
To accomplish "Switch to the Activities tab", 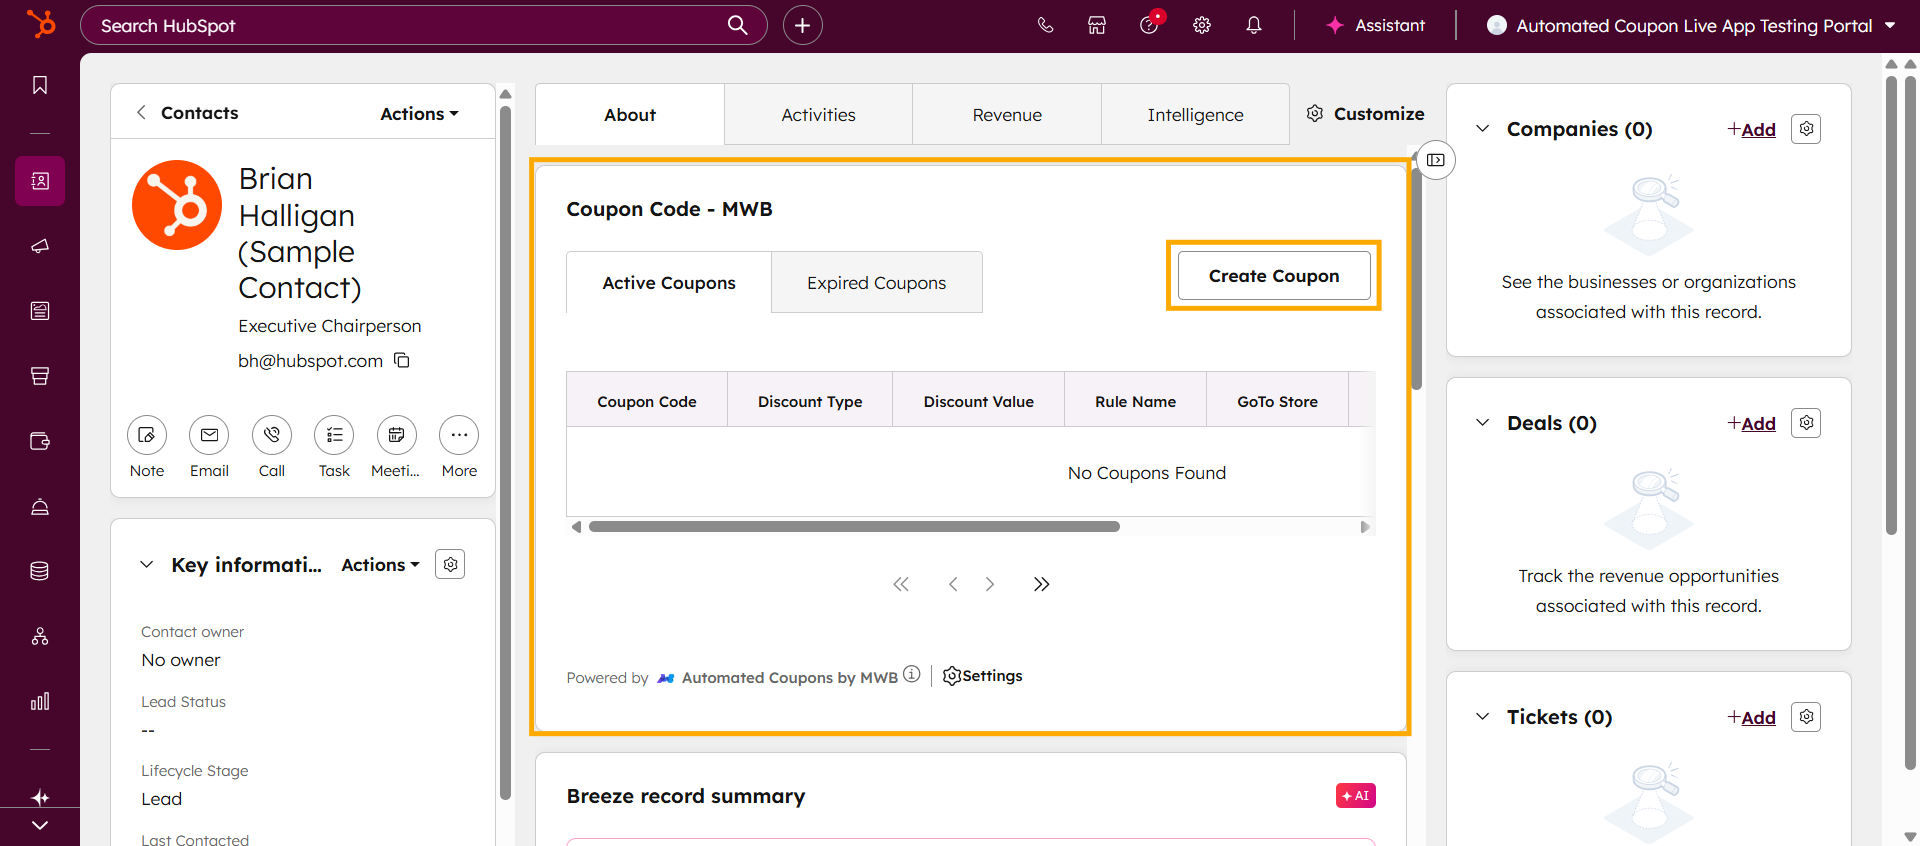I will (818, 115).
